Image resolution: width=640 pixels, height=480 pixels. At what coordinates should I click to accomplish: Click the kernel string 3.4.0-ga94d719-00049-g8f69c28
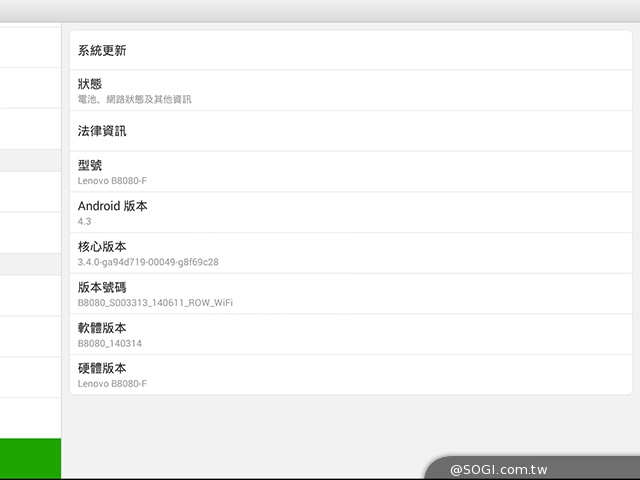pyautogui.click(x=148, y=262)
